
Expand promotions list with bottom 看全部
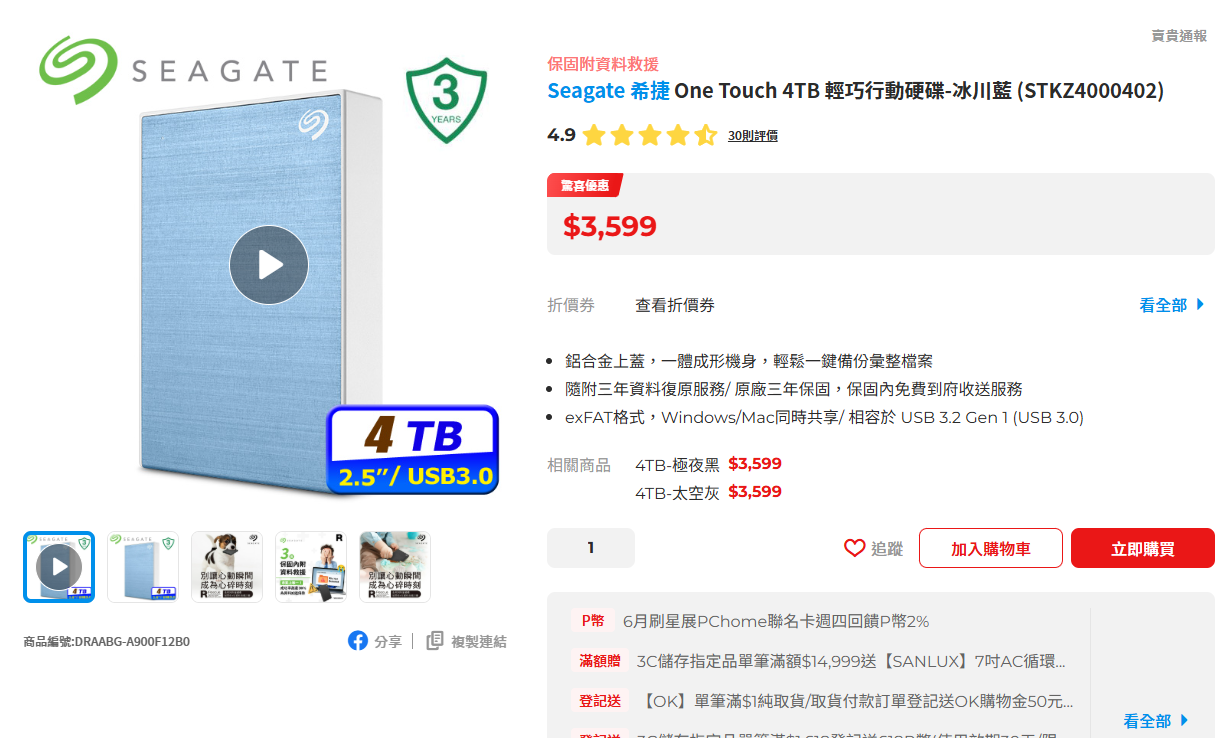1156,720
